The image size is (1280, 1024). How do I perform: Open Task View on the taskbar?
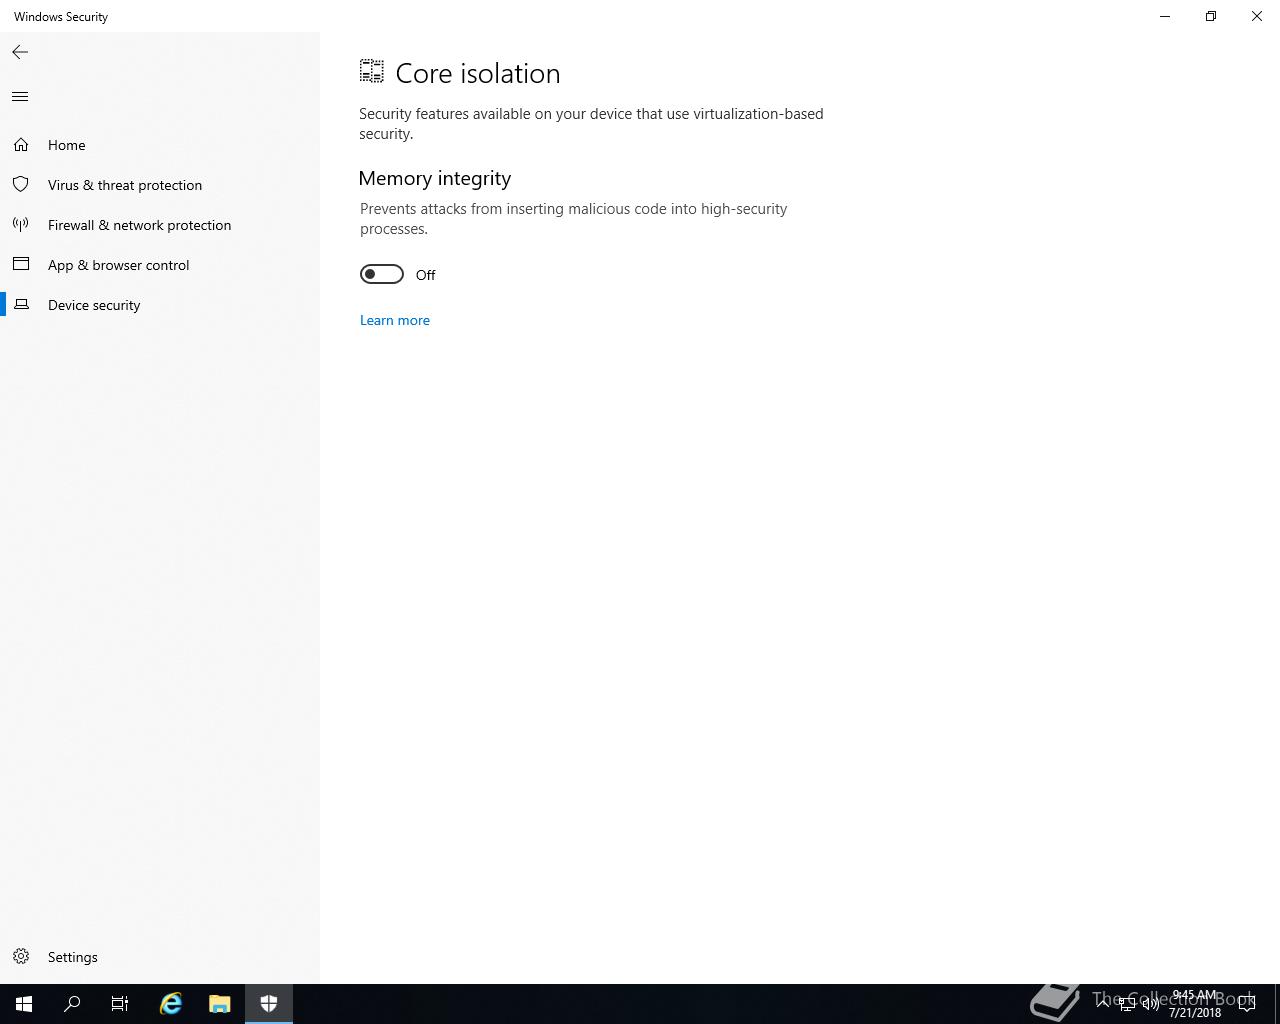coord(120,1004)
